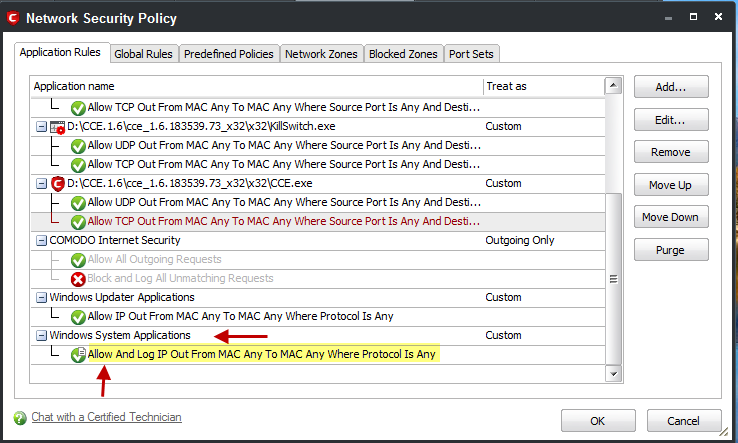The height and width of the screenshot is (443, 738).
Task: Maximize the Network Security Policy window
Action: pos(693,17)
